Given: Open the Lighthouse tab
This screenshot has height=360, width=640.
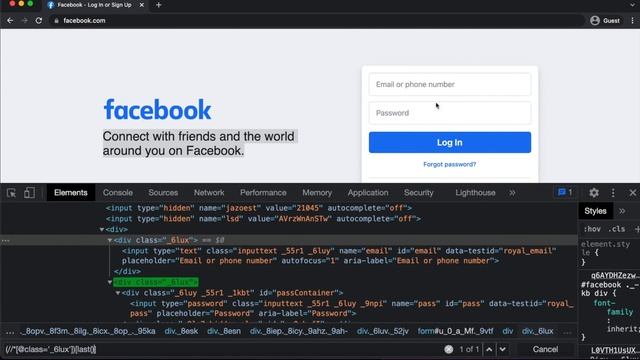Looking at the screenshot, I should 475,193.
